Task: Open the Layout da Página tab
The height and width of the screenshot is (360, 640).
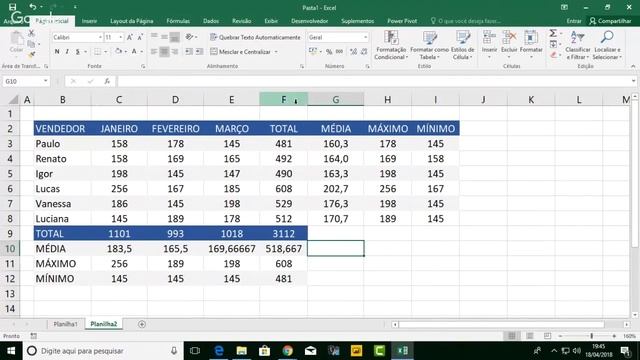Action: (131, 21)
